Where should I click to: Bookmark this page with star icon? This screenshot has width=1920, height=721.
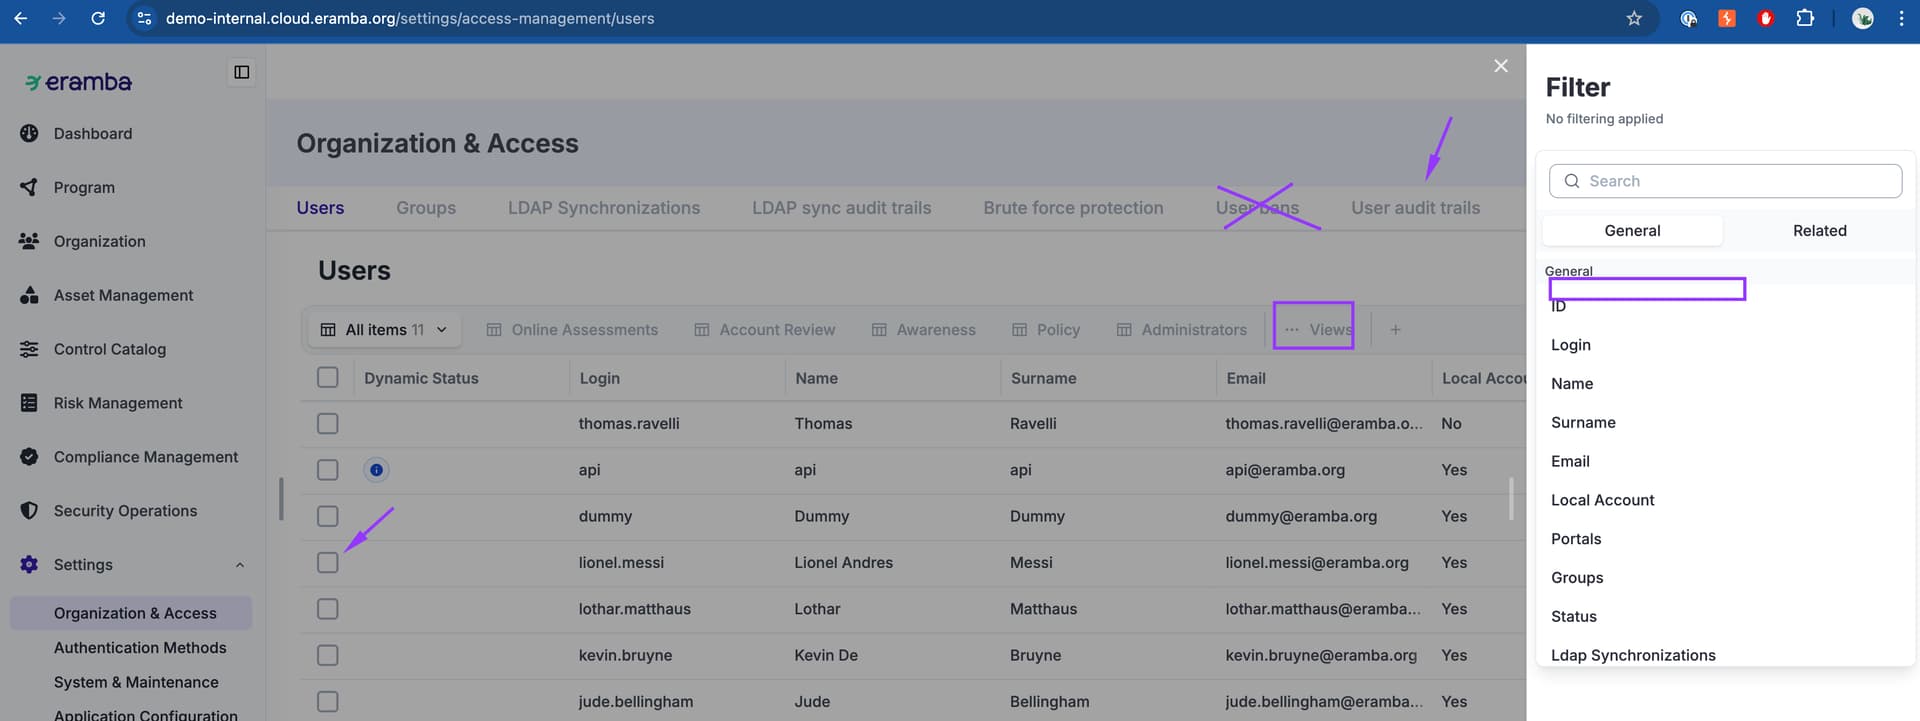(x=1634, y=18)
